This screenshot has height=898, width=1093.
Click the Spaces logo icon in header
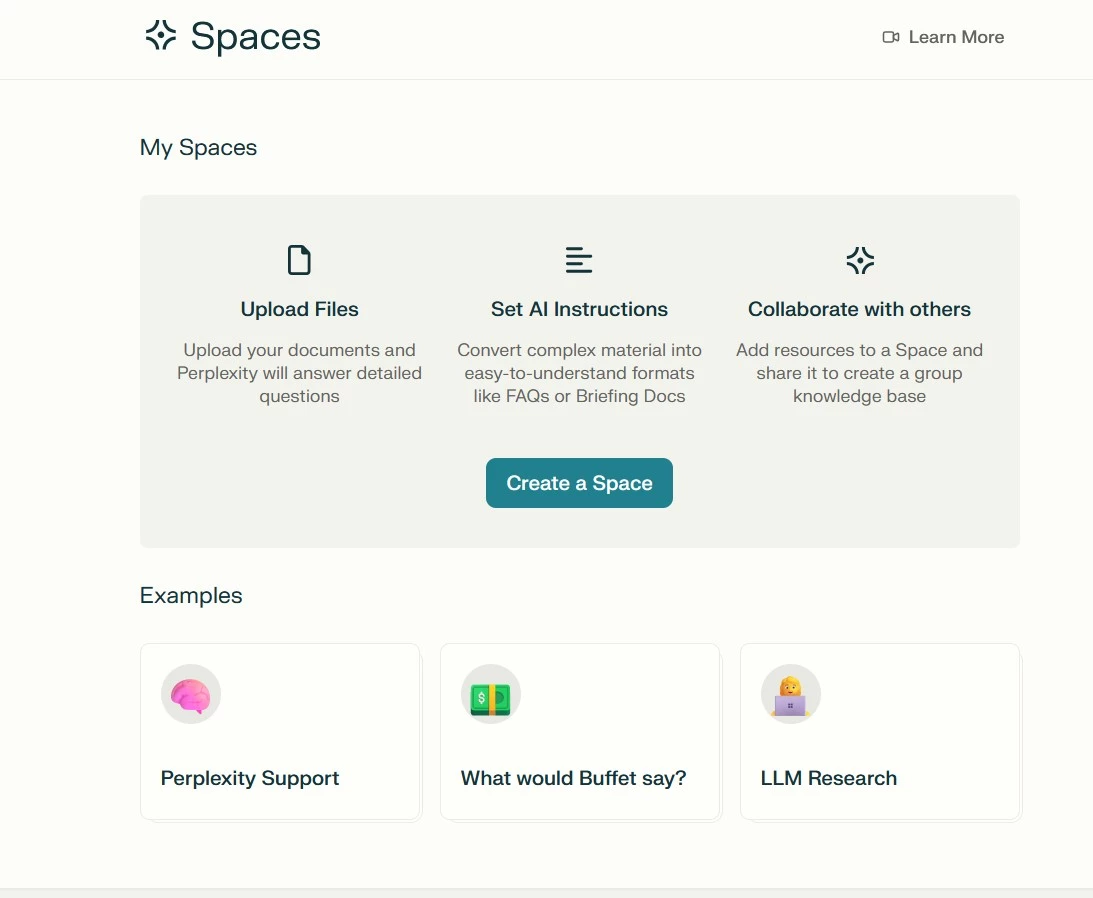coord(160,36)
